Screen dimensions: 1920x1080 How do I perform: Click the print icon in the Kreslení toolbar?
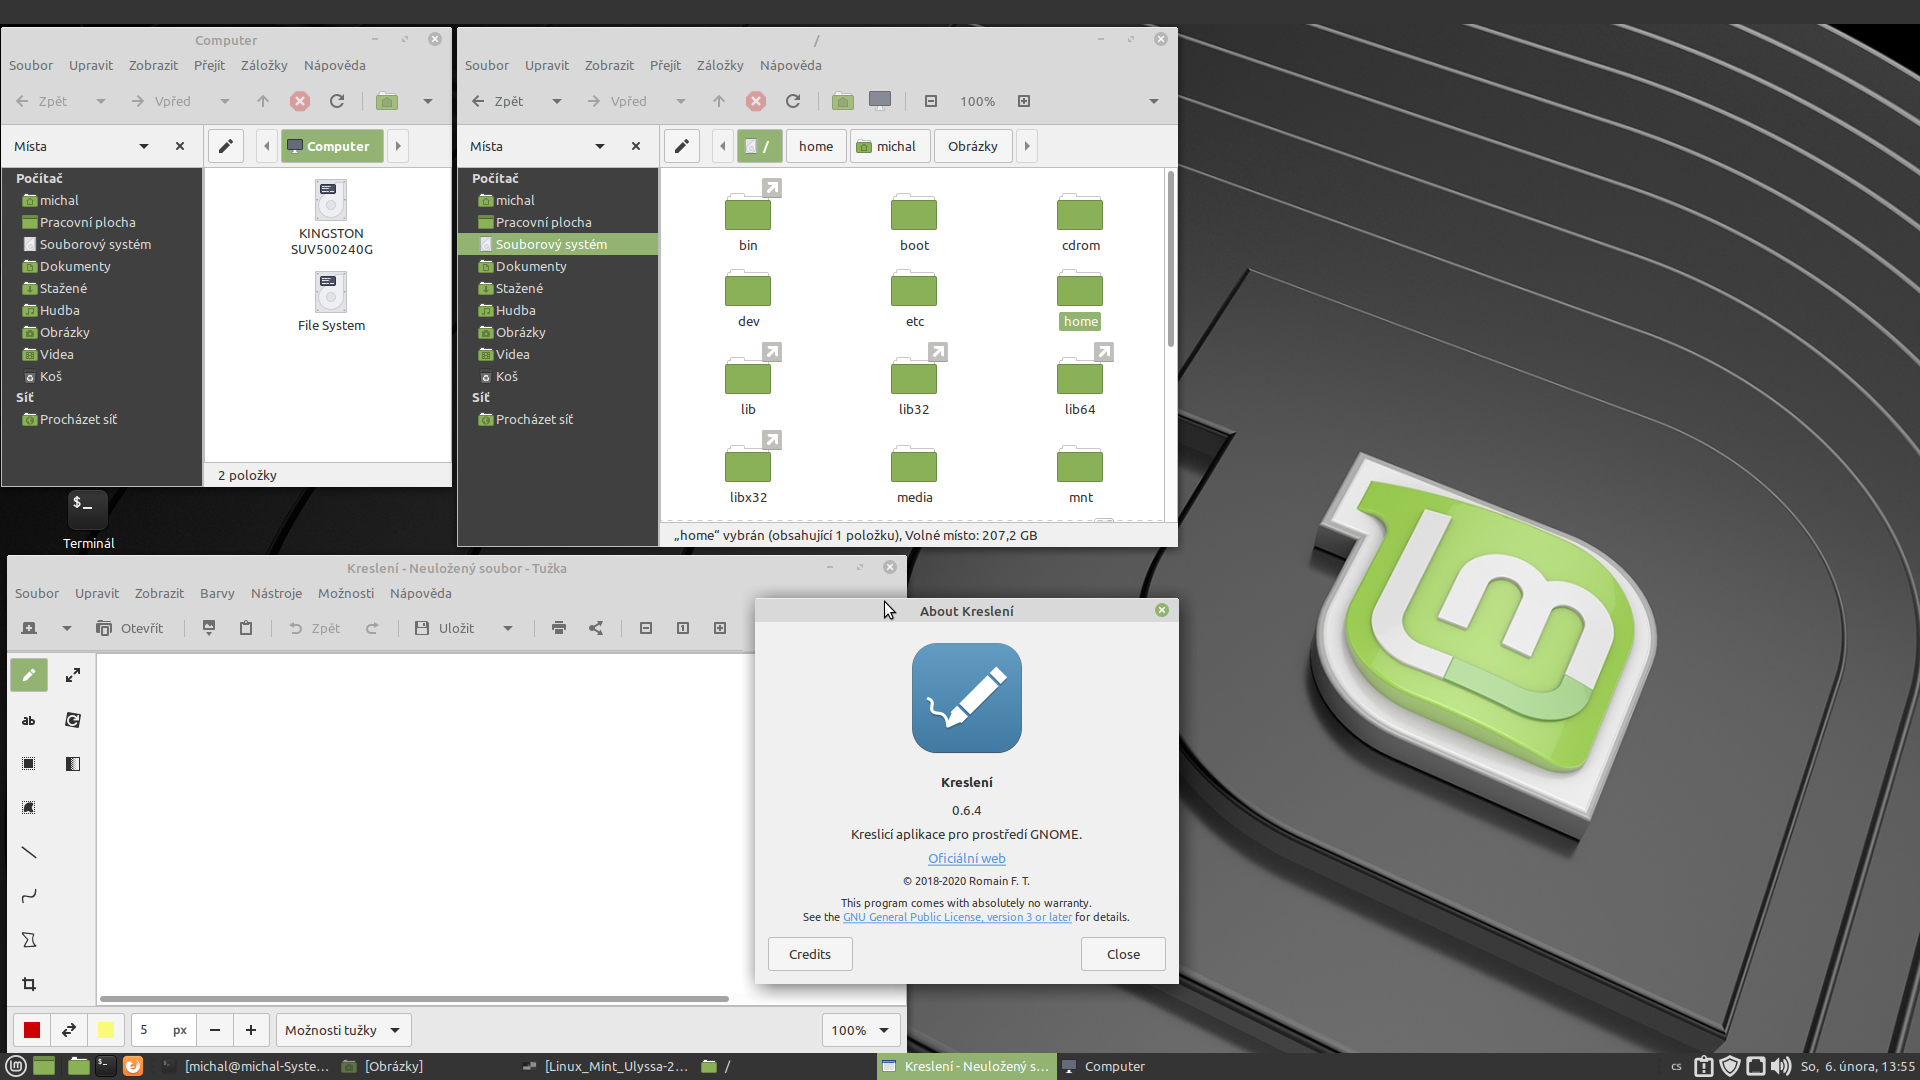click(559, 628)
